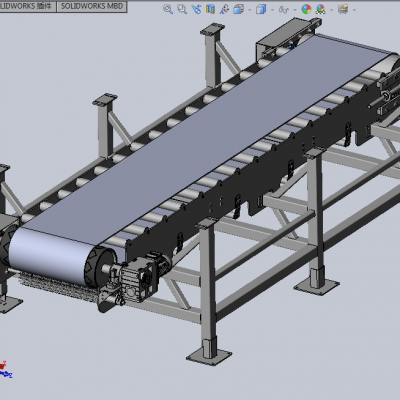Select the Zoom to Area tool
This screenshot has height=400, width=400.
[182, 9]
